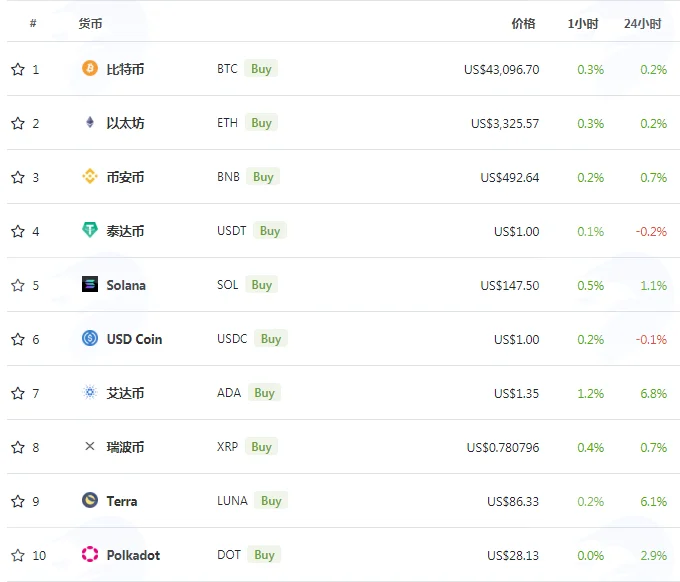Viewport: 680px width, 582px height.
Task: Toggle the favorite star for Solana
Action: tap(18, 285)
